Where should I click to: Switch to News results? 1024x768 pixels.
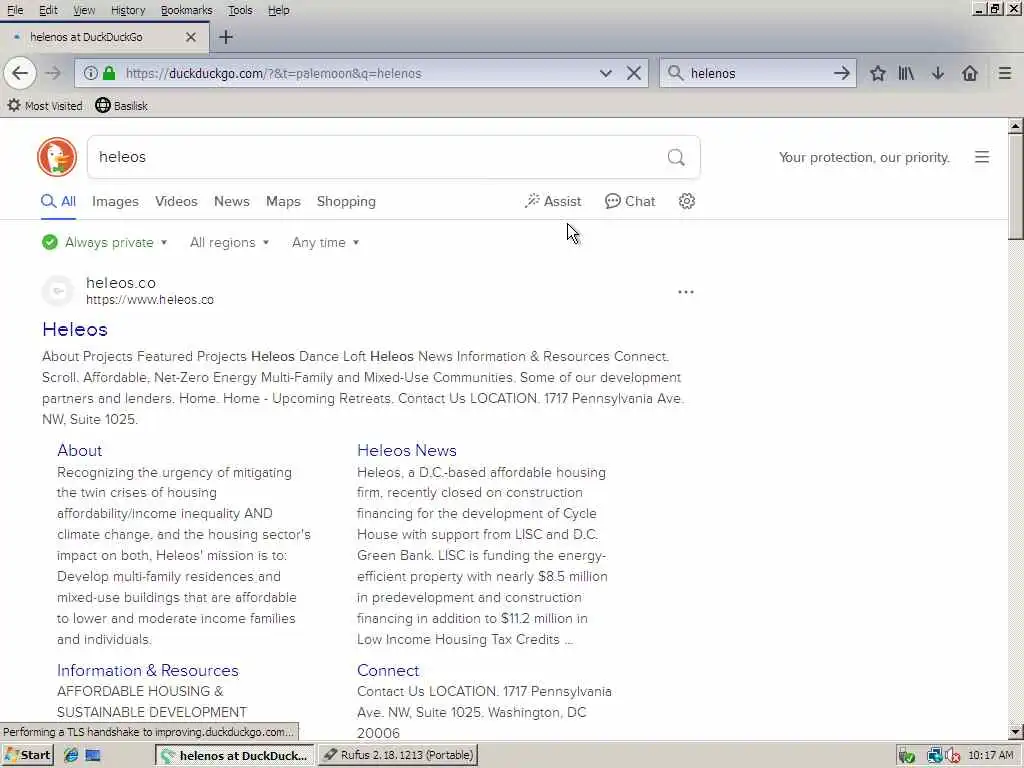pyautogui.click(x=232, y=201)
